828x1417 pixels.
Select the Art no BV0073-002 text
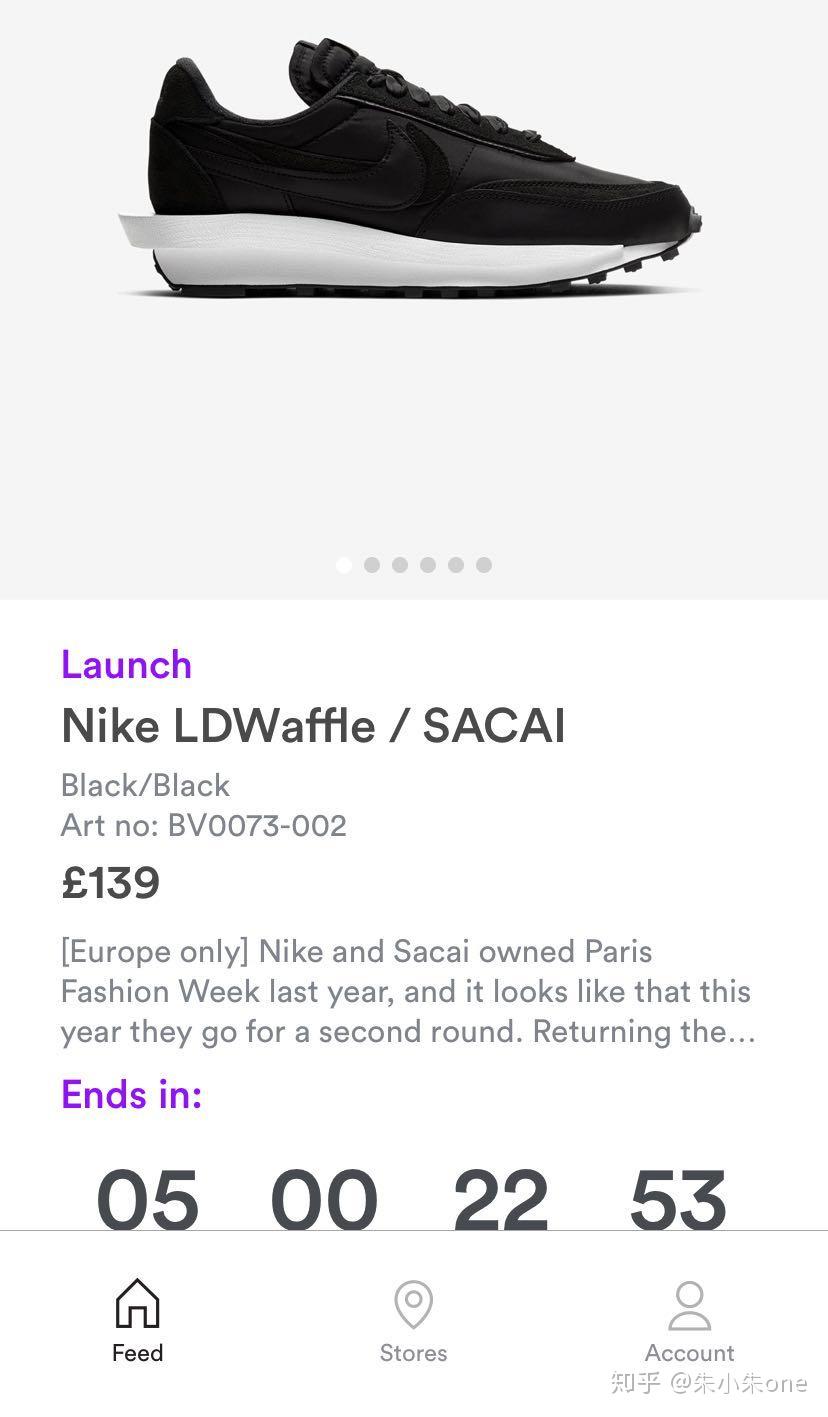(204, 826)
